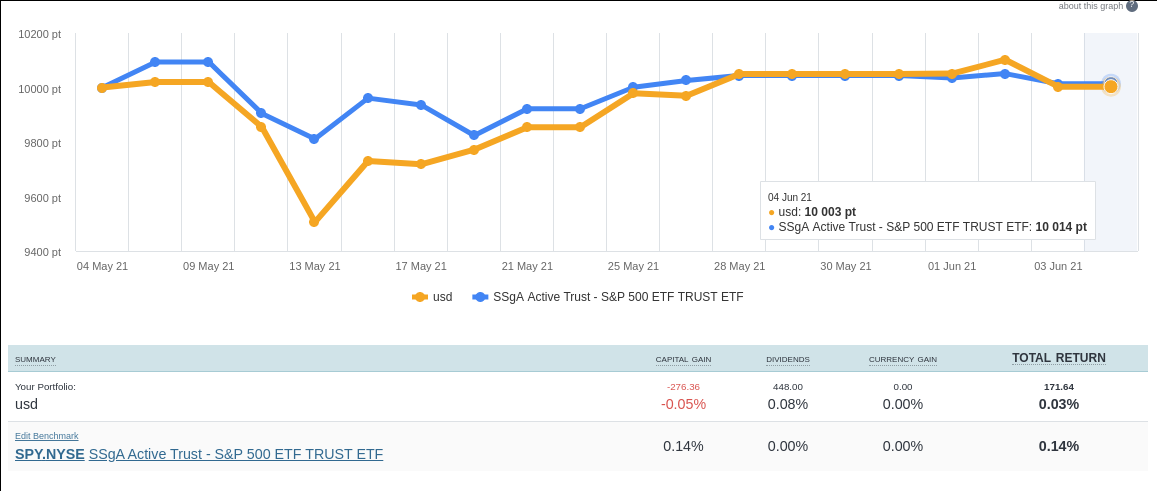Viewport: 1157px width, 491px height.
Task: Click the blue SSgA legend marker icon
Action: click(x=480, y=297)
